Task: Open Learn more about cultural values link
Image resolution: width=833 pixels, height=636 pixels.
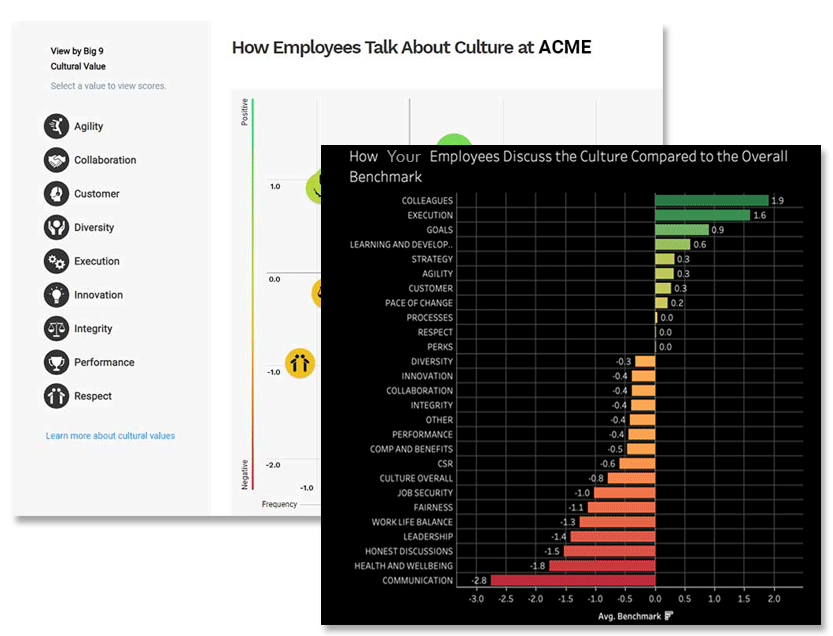Action: 110,436
